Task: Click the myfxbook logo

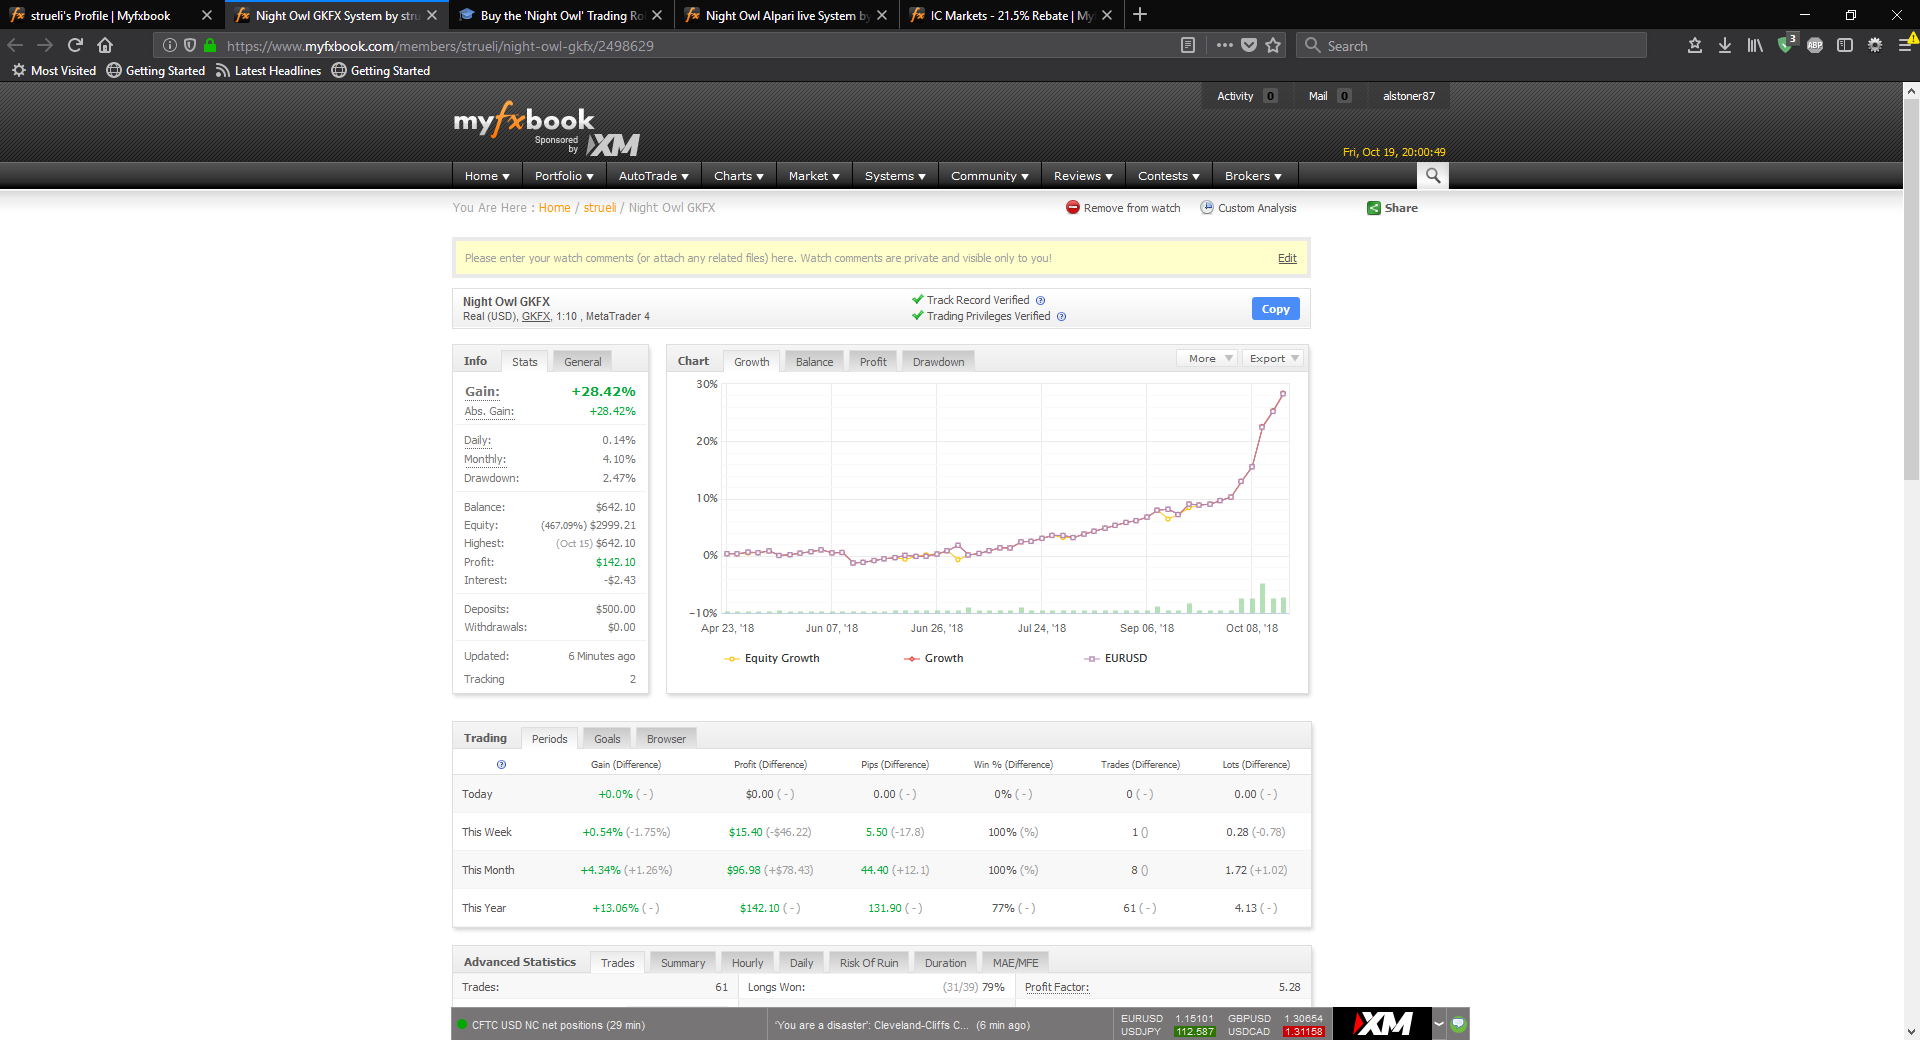Action: [523, 120]
